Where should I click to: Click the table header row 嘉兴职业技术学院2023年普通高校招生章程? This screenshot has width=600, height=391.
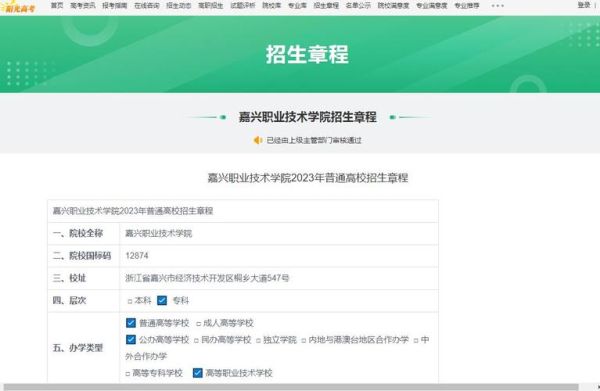[243, 211]
